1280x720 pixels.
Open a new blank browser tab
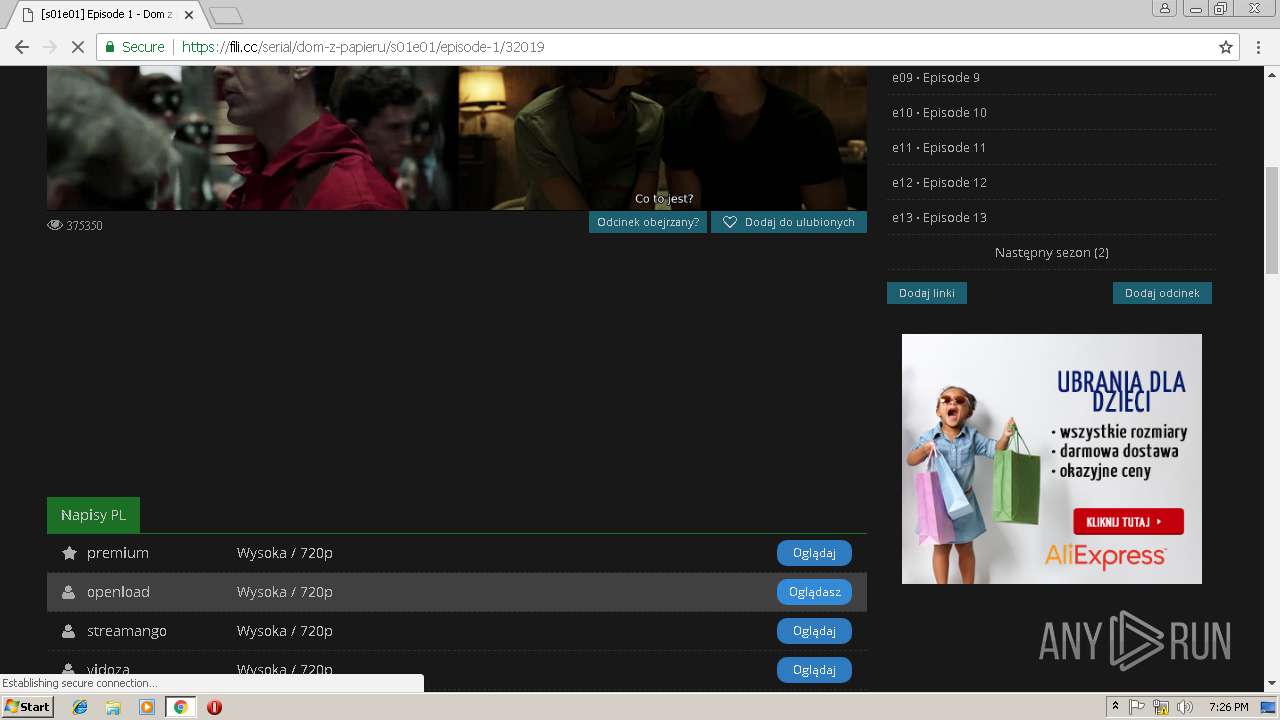[x=226, y=15]
